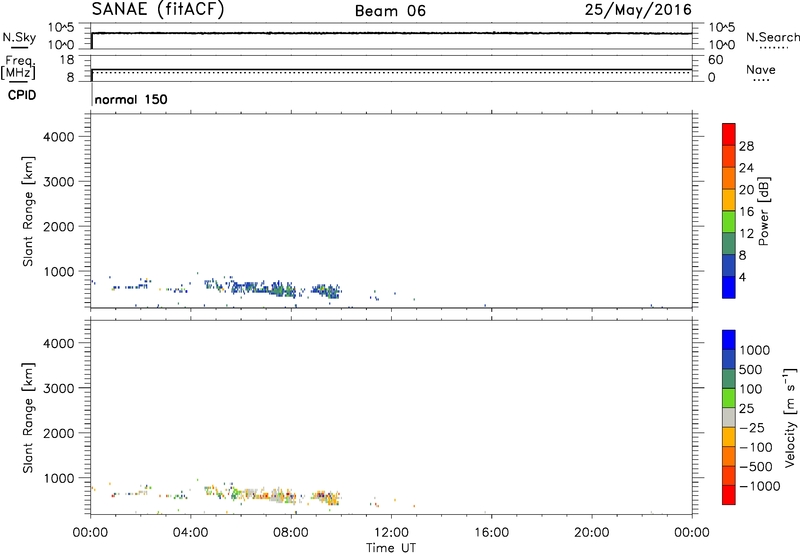
Task: Pick the teal power segment between 8 and 12
Action: pos(729,243)
